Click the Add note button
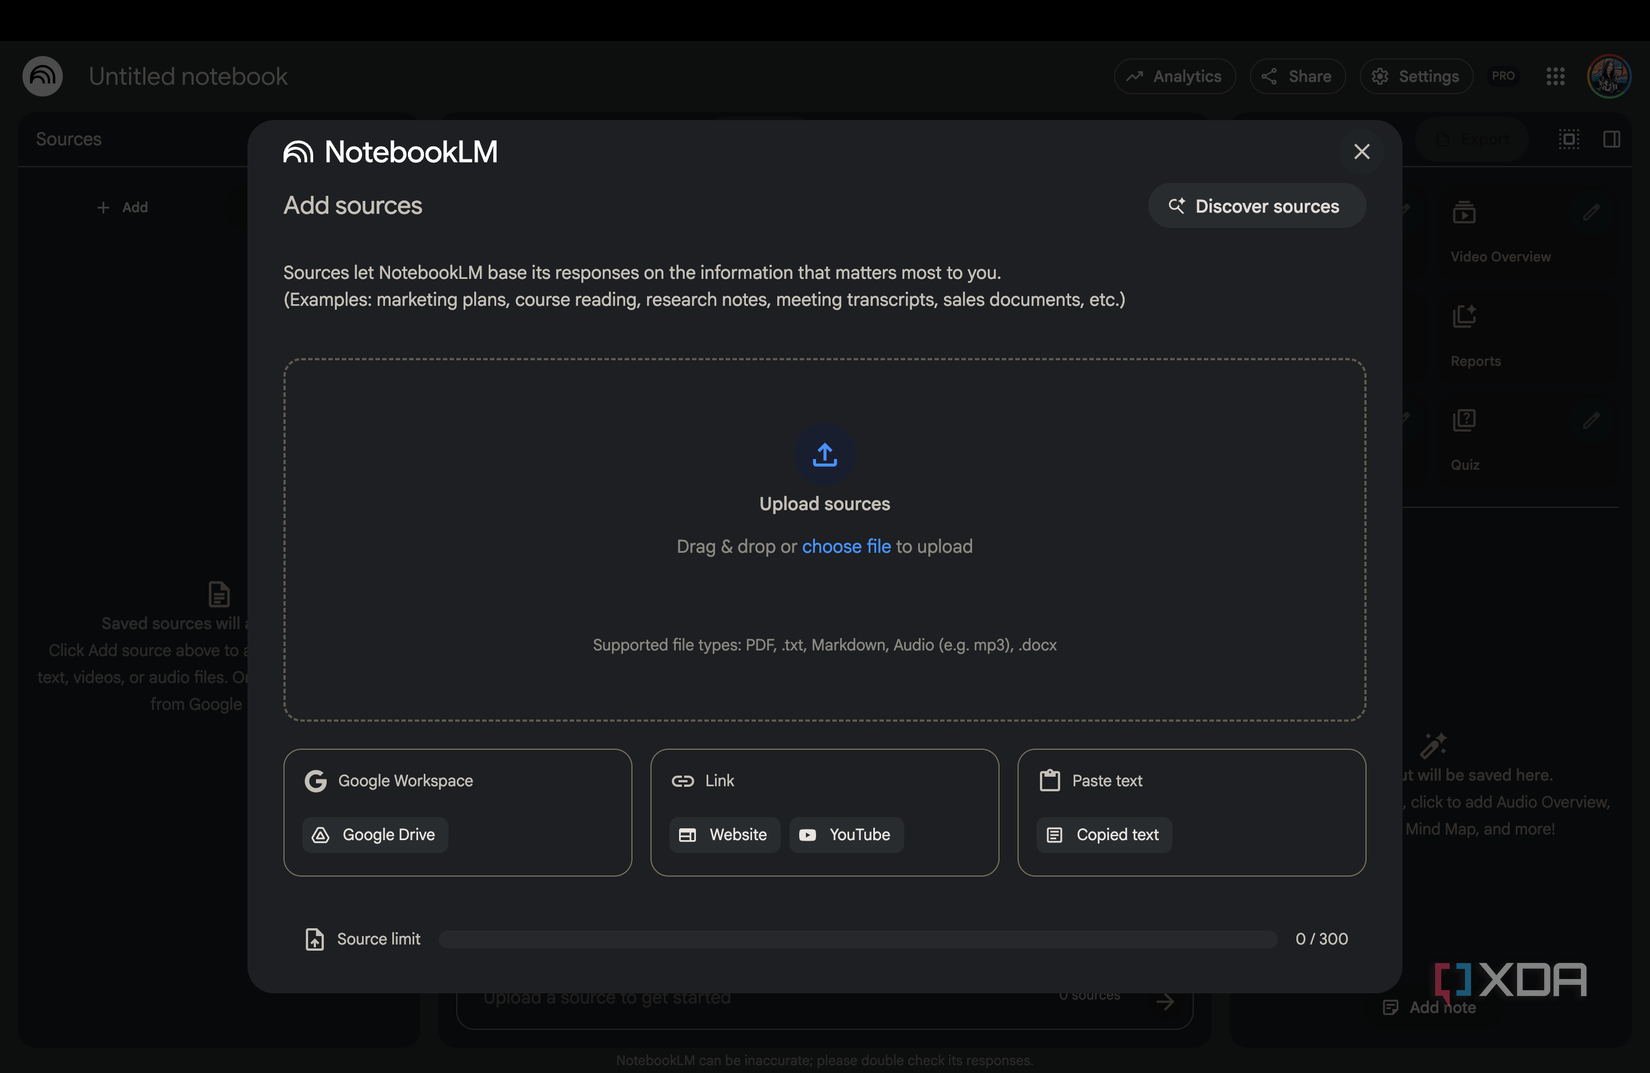This screenshot has width=1650, height=1073. click(1429, 1007)
